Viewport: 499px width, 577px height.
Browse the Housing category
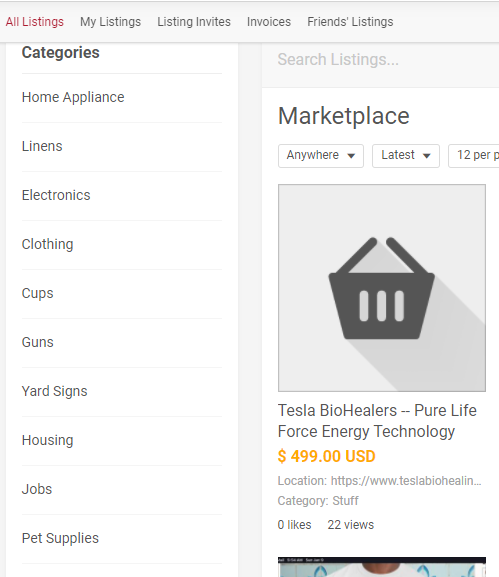point(47,440)
